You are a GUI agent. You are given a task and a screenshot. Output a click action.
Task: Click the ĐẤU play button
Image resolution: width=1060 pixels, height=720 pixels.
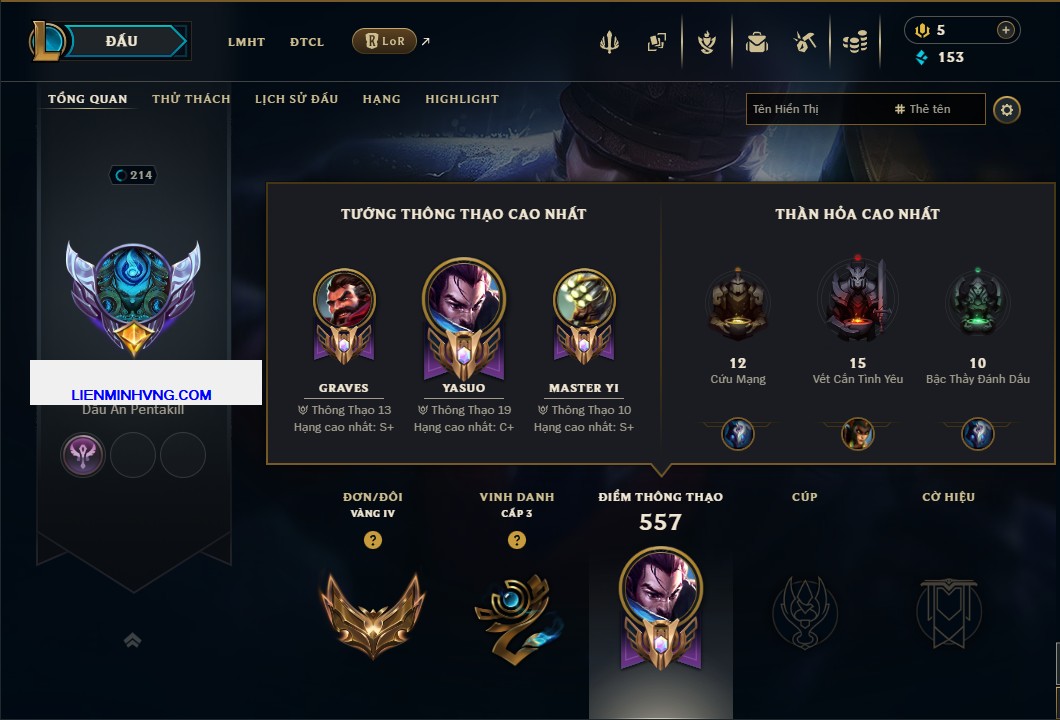(x=122, y=41)
